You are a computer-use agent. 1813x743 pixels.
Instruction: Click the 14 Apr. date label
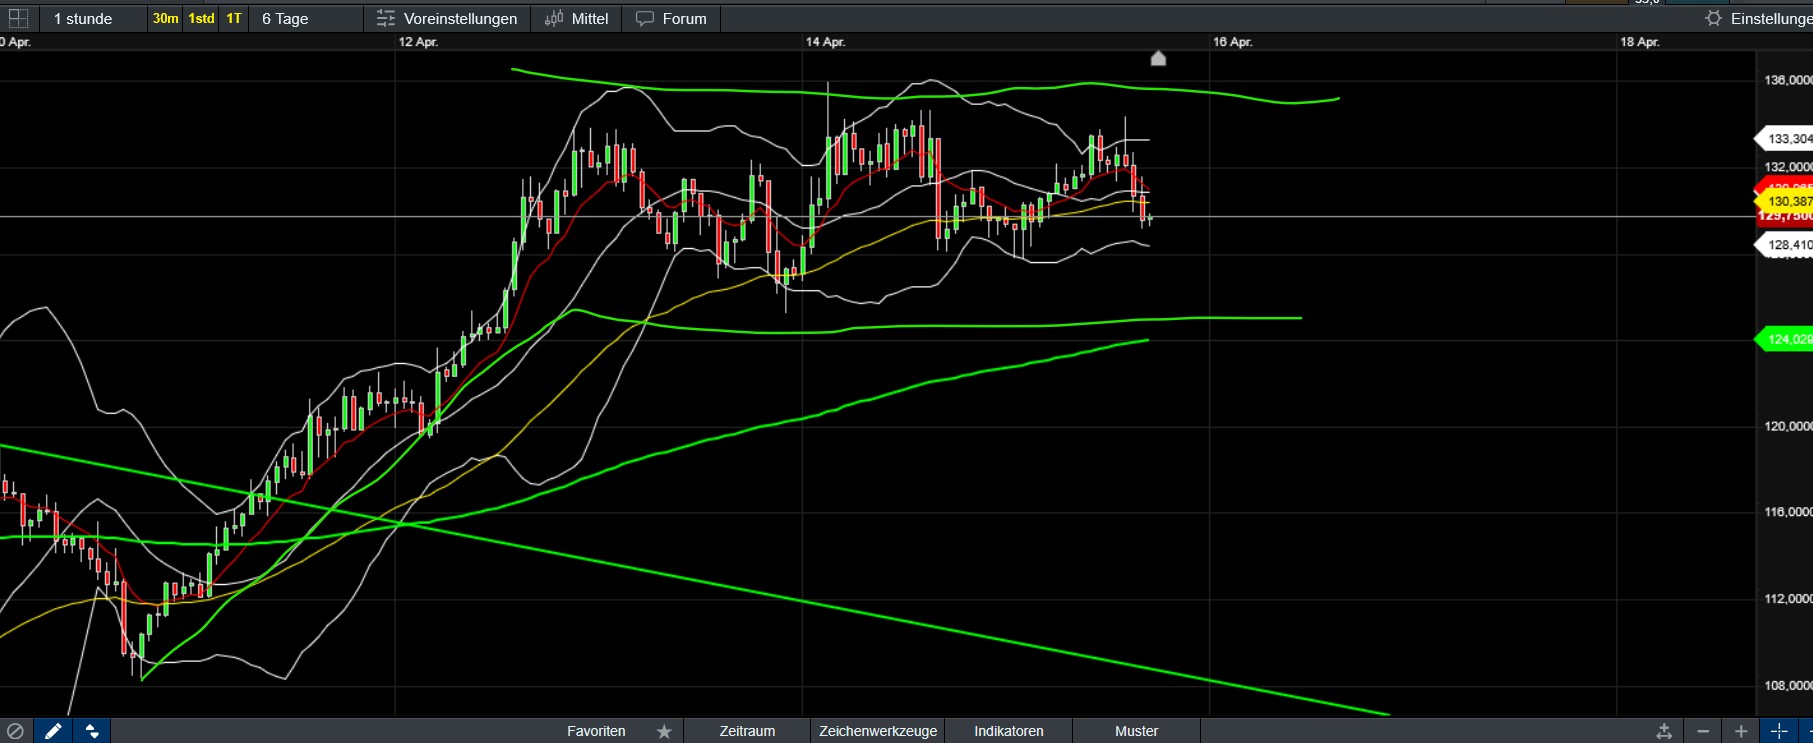coord(825,42)
